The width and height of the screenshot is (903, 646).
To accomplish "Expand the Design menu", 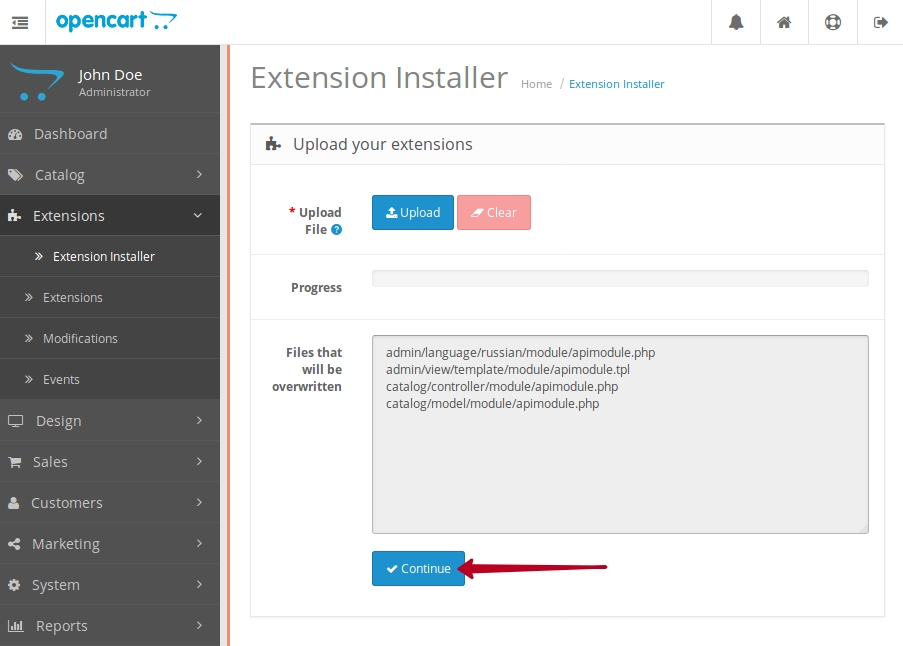I will coord(108,421).
